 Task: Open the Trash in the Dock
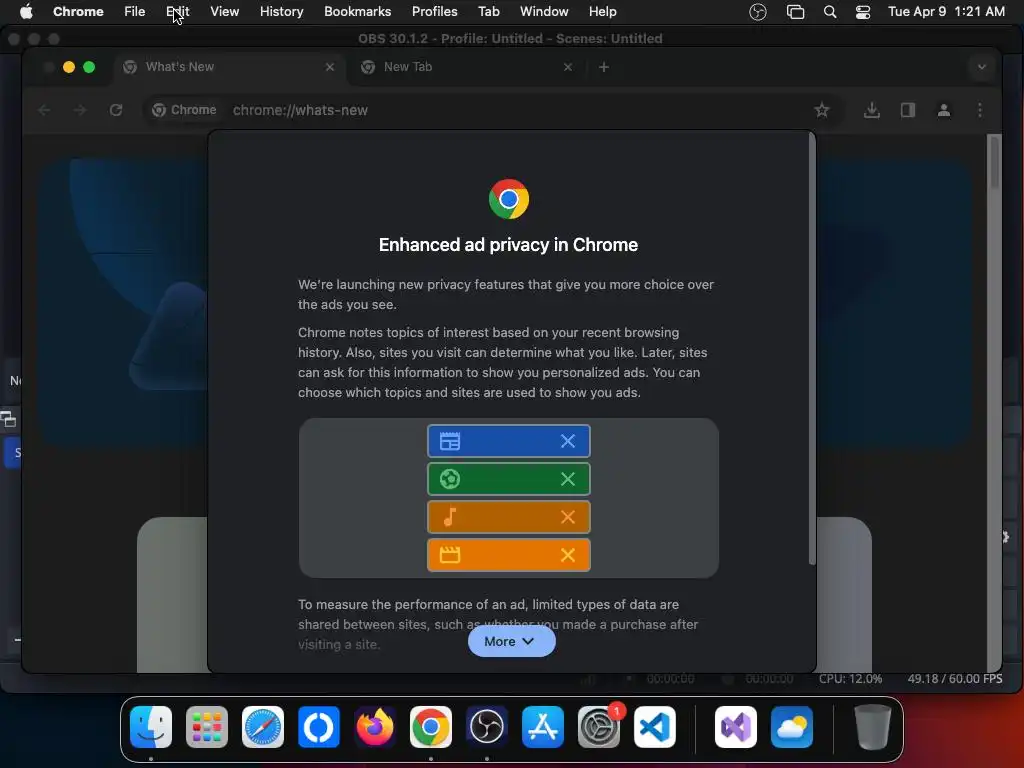pyautogui.click(x=872, y=727)
